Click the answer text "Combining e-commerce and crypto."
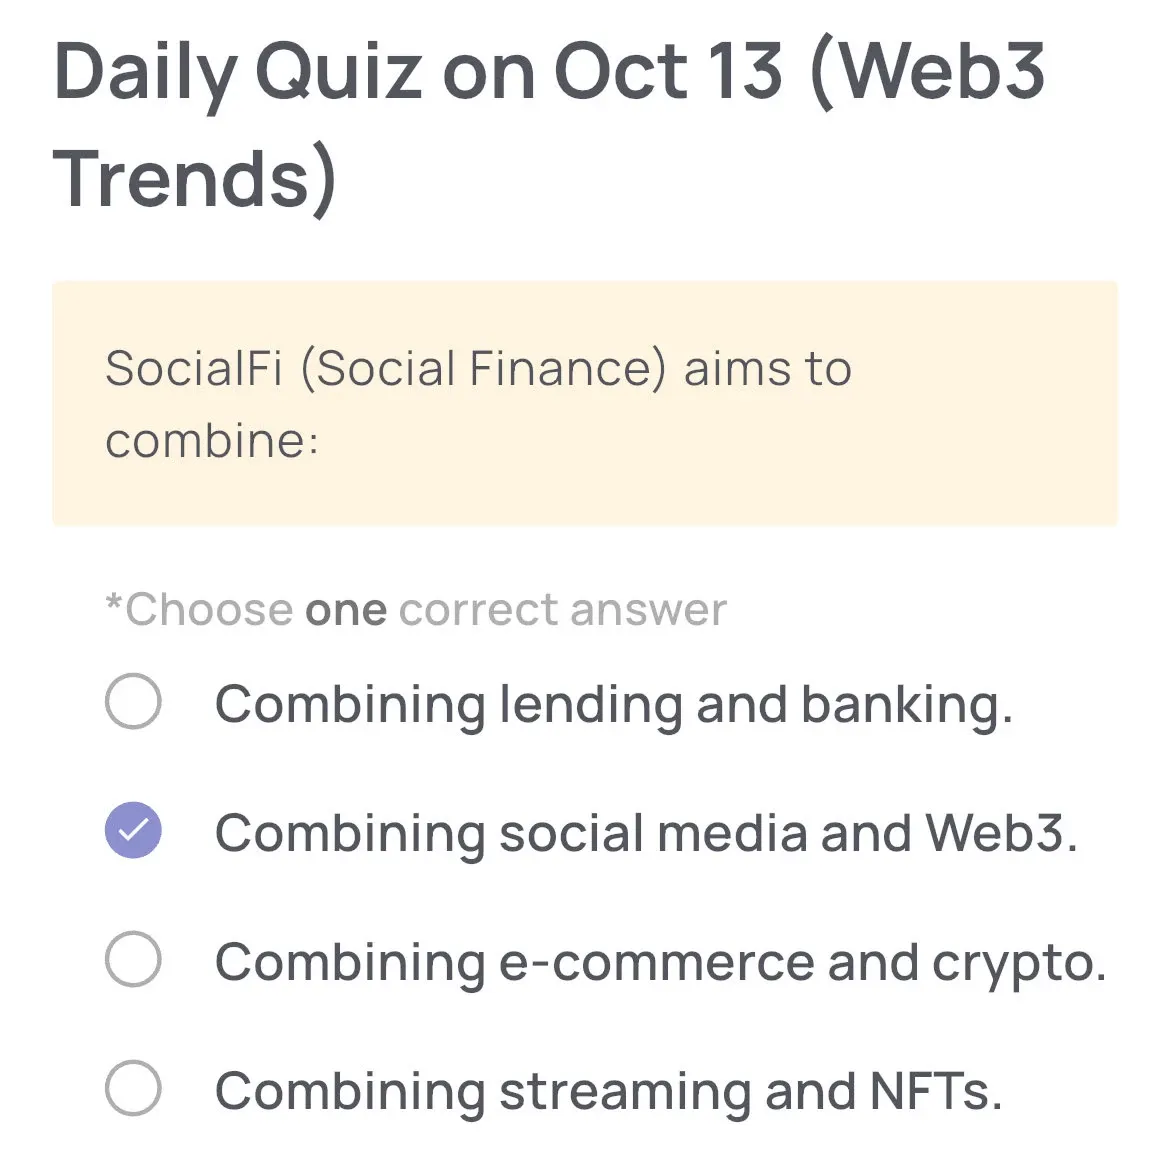 click(x=659, y=962)
